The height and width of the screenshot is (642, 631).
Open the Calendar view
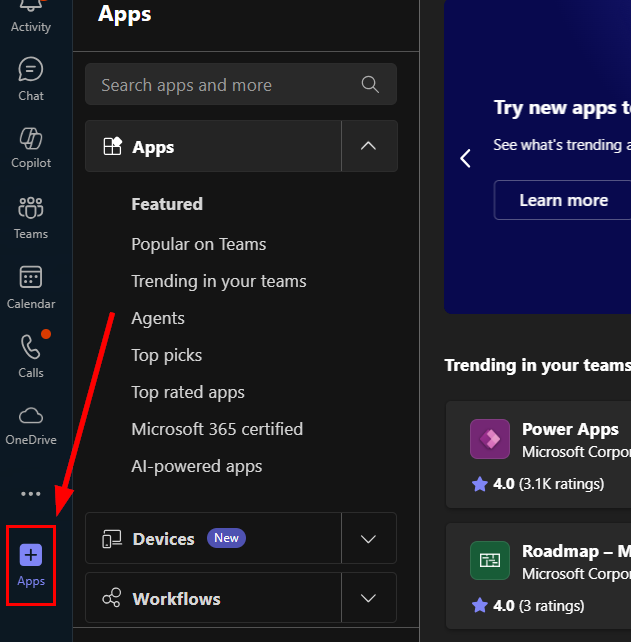(x=31, y=287)
